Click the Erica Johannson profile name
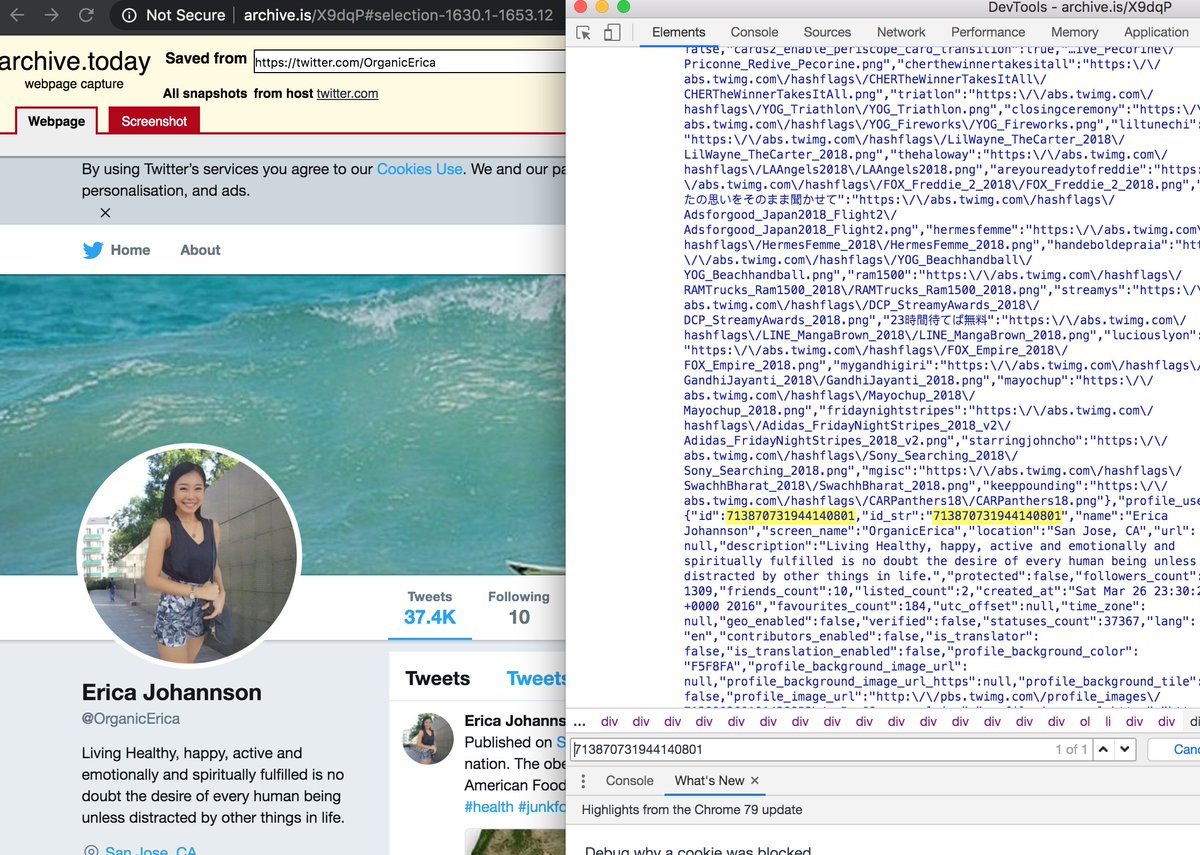The width and height of the screenshot is (1200, 855). (172, 692)
